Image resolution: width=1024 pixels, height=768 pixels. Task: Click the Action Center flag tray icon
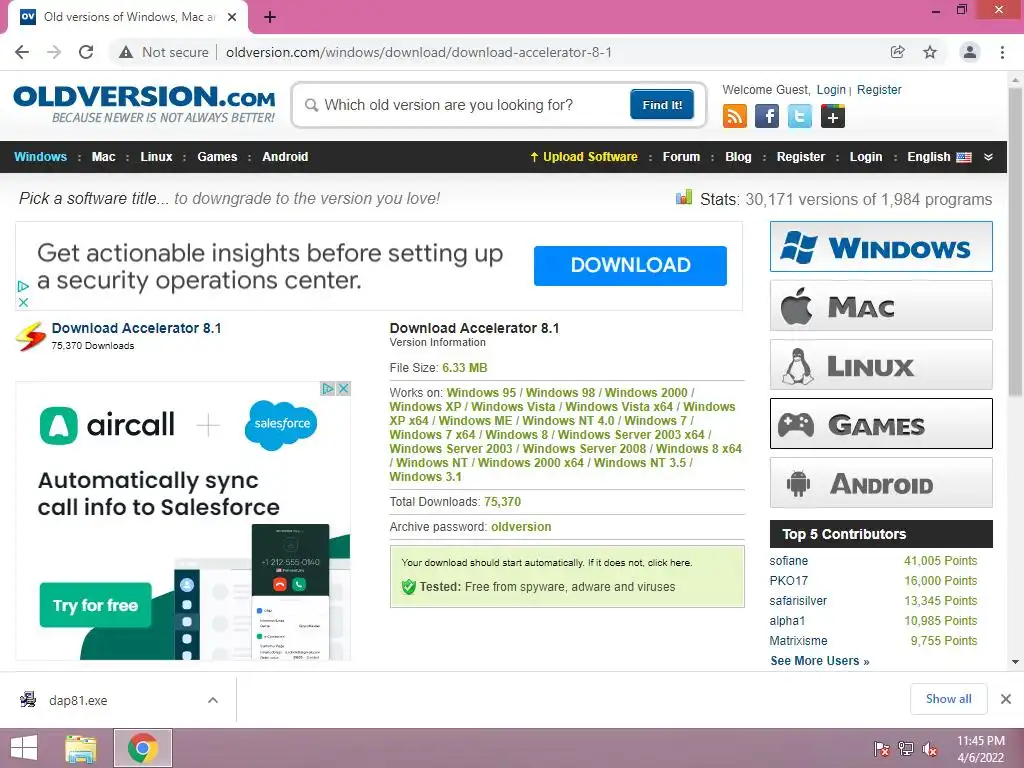(x=881, y=749)
